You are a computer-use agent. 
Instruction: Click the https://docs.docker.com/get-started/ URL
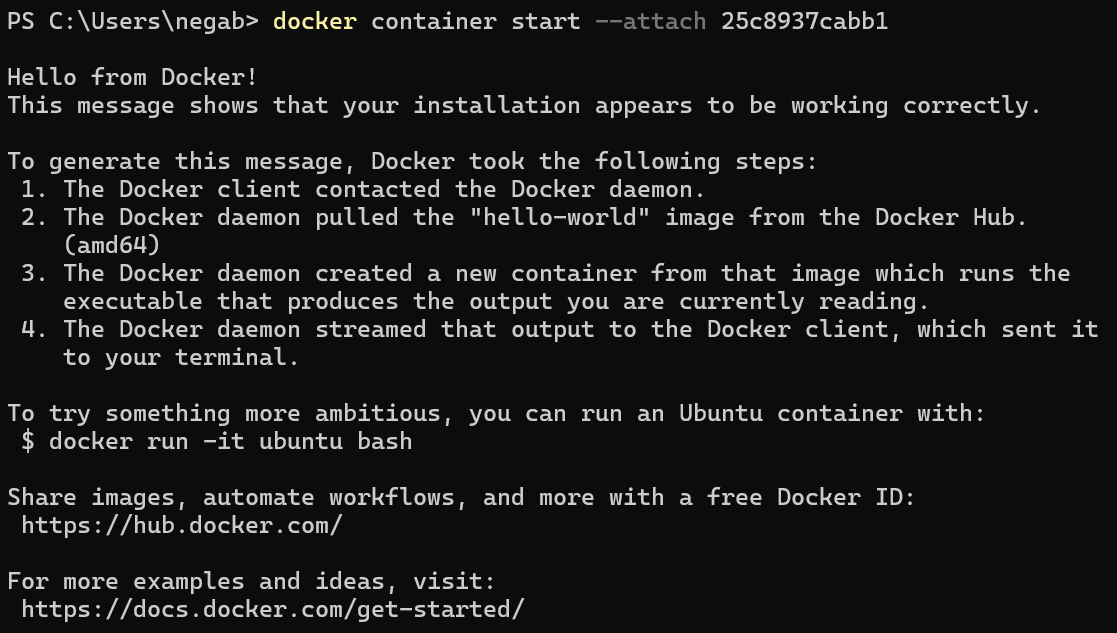(273, 610)
